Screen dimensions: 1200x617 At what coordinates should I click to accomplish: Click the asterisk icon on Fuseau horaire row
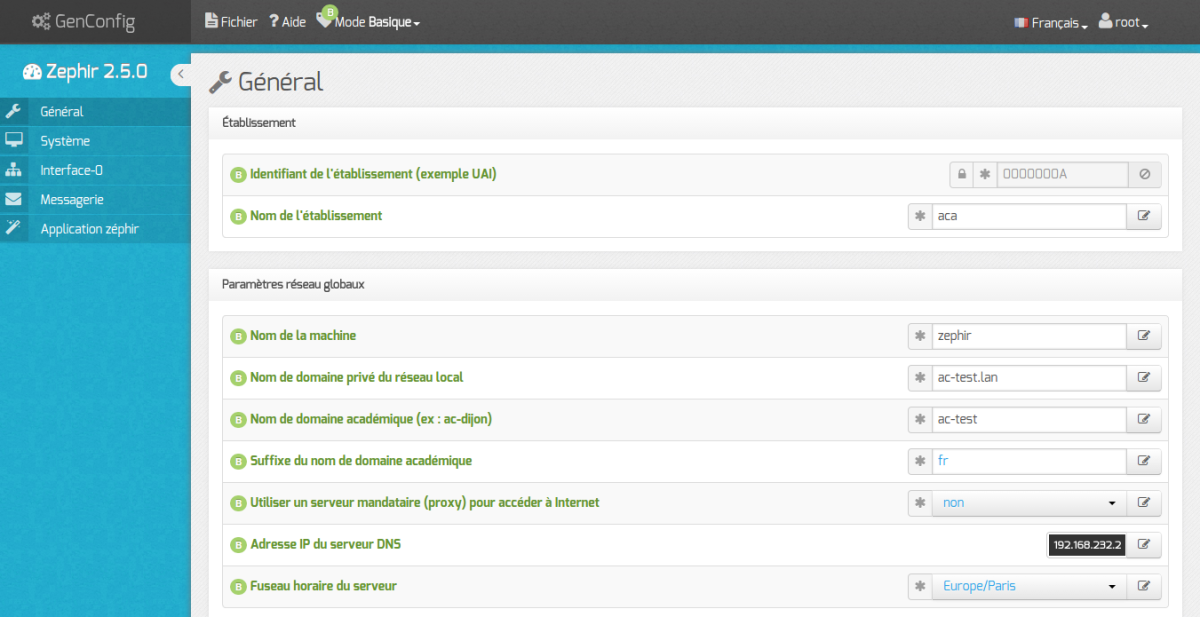920,586
